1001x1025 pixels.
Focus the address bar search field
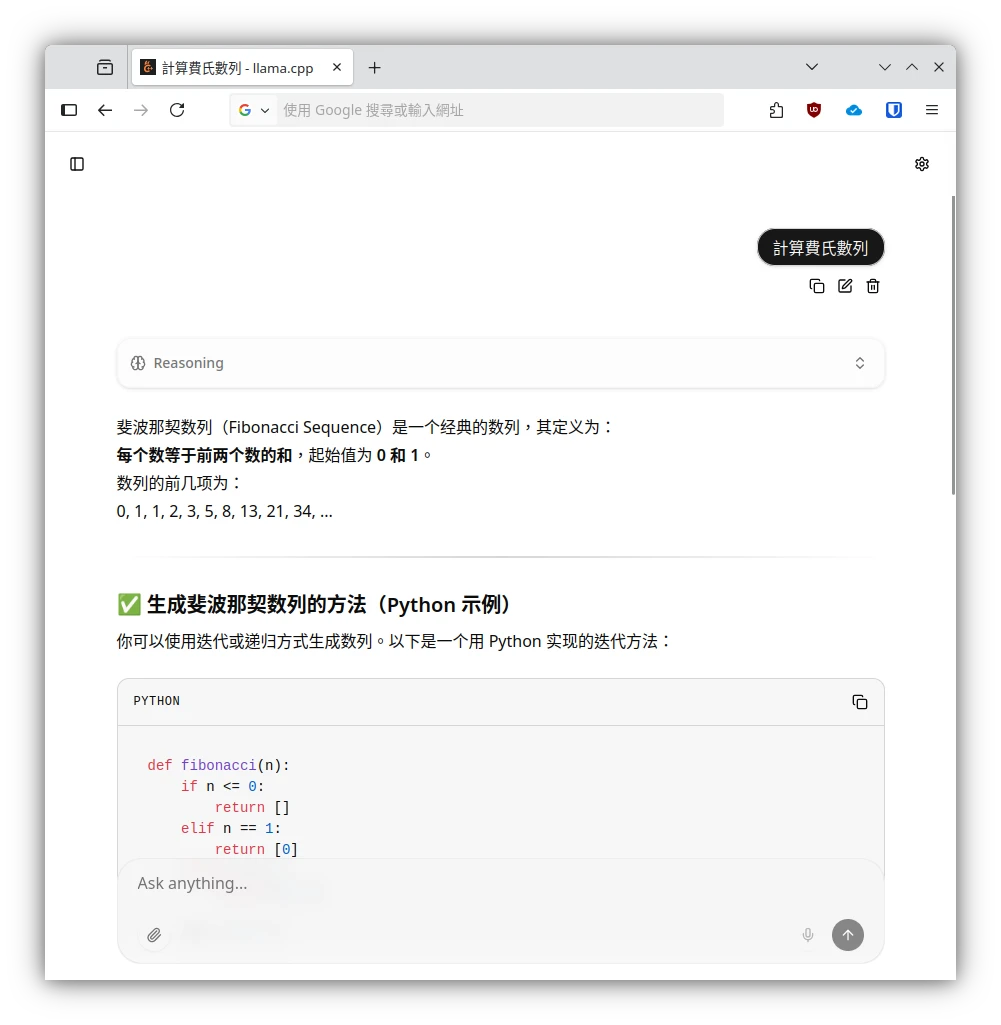click(500, 110)
